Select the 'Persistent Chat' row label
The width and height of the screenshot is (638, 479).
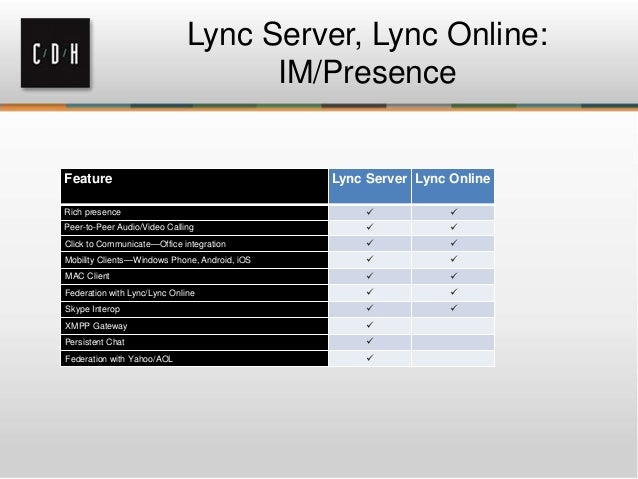point(95,342)
